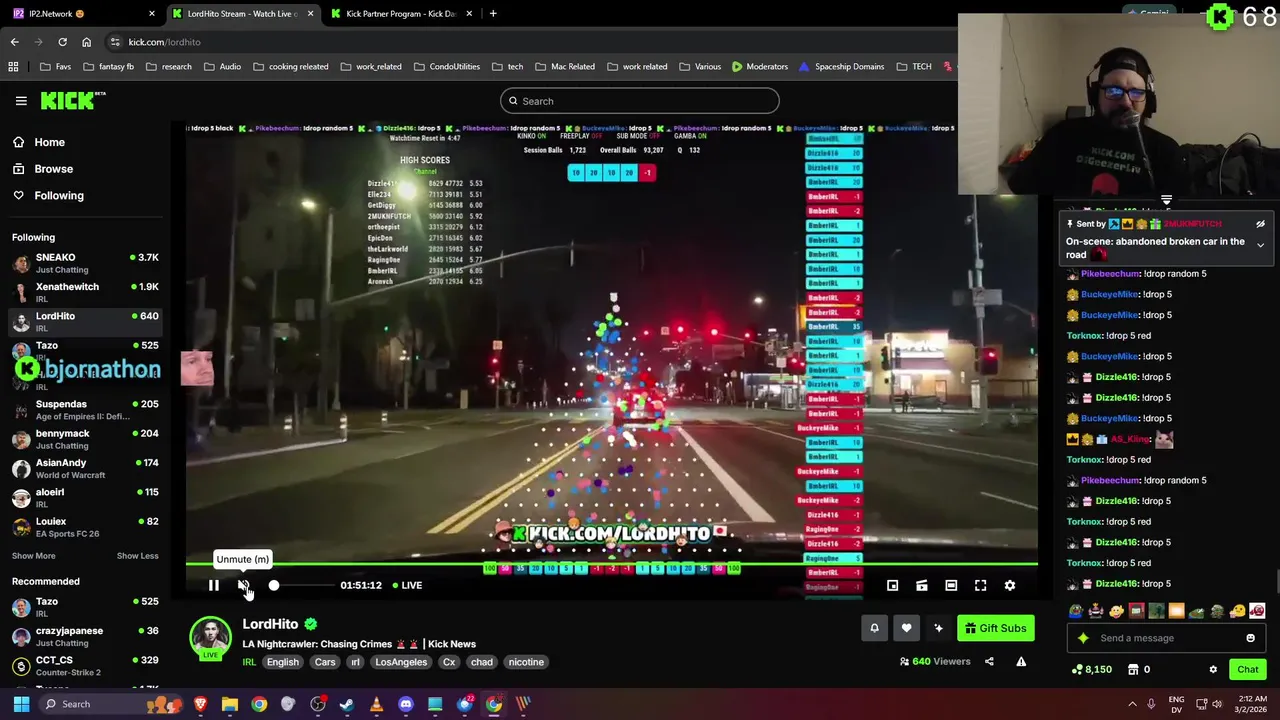Open chat settings gear icon

[1213, 670]
